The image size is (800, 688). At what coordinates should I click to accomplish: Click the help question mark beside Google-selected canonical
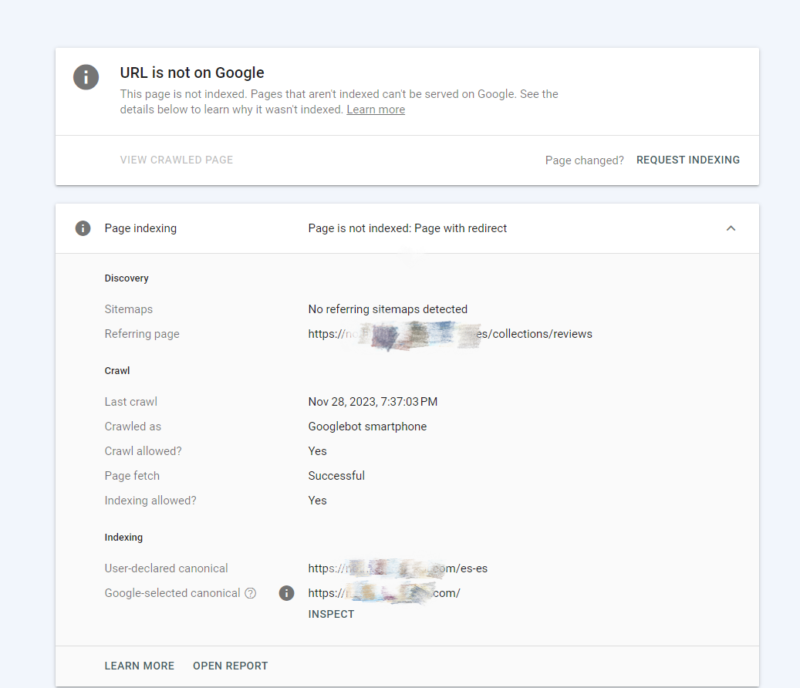click(x=251, y=593)
